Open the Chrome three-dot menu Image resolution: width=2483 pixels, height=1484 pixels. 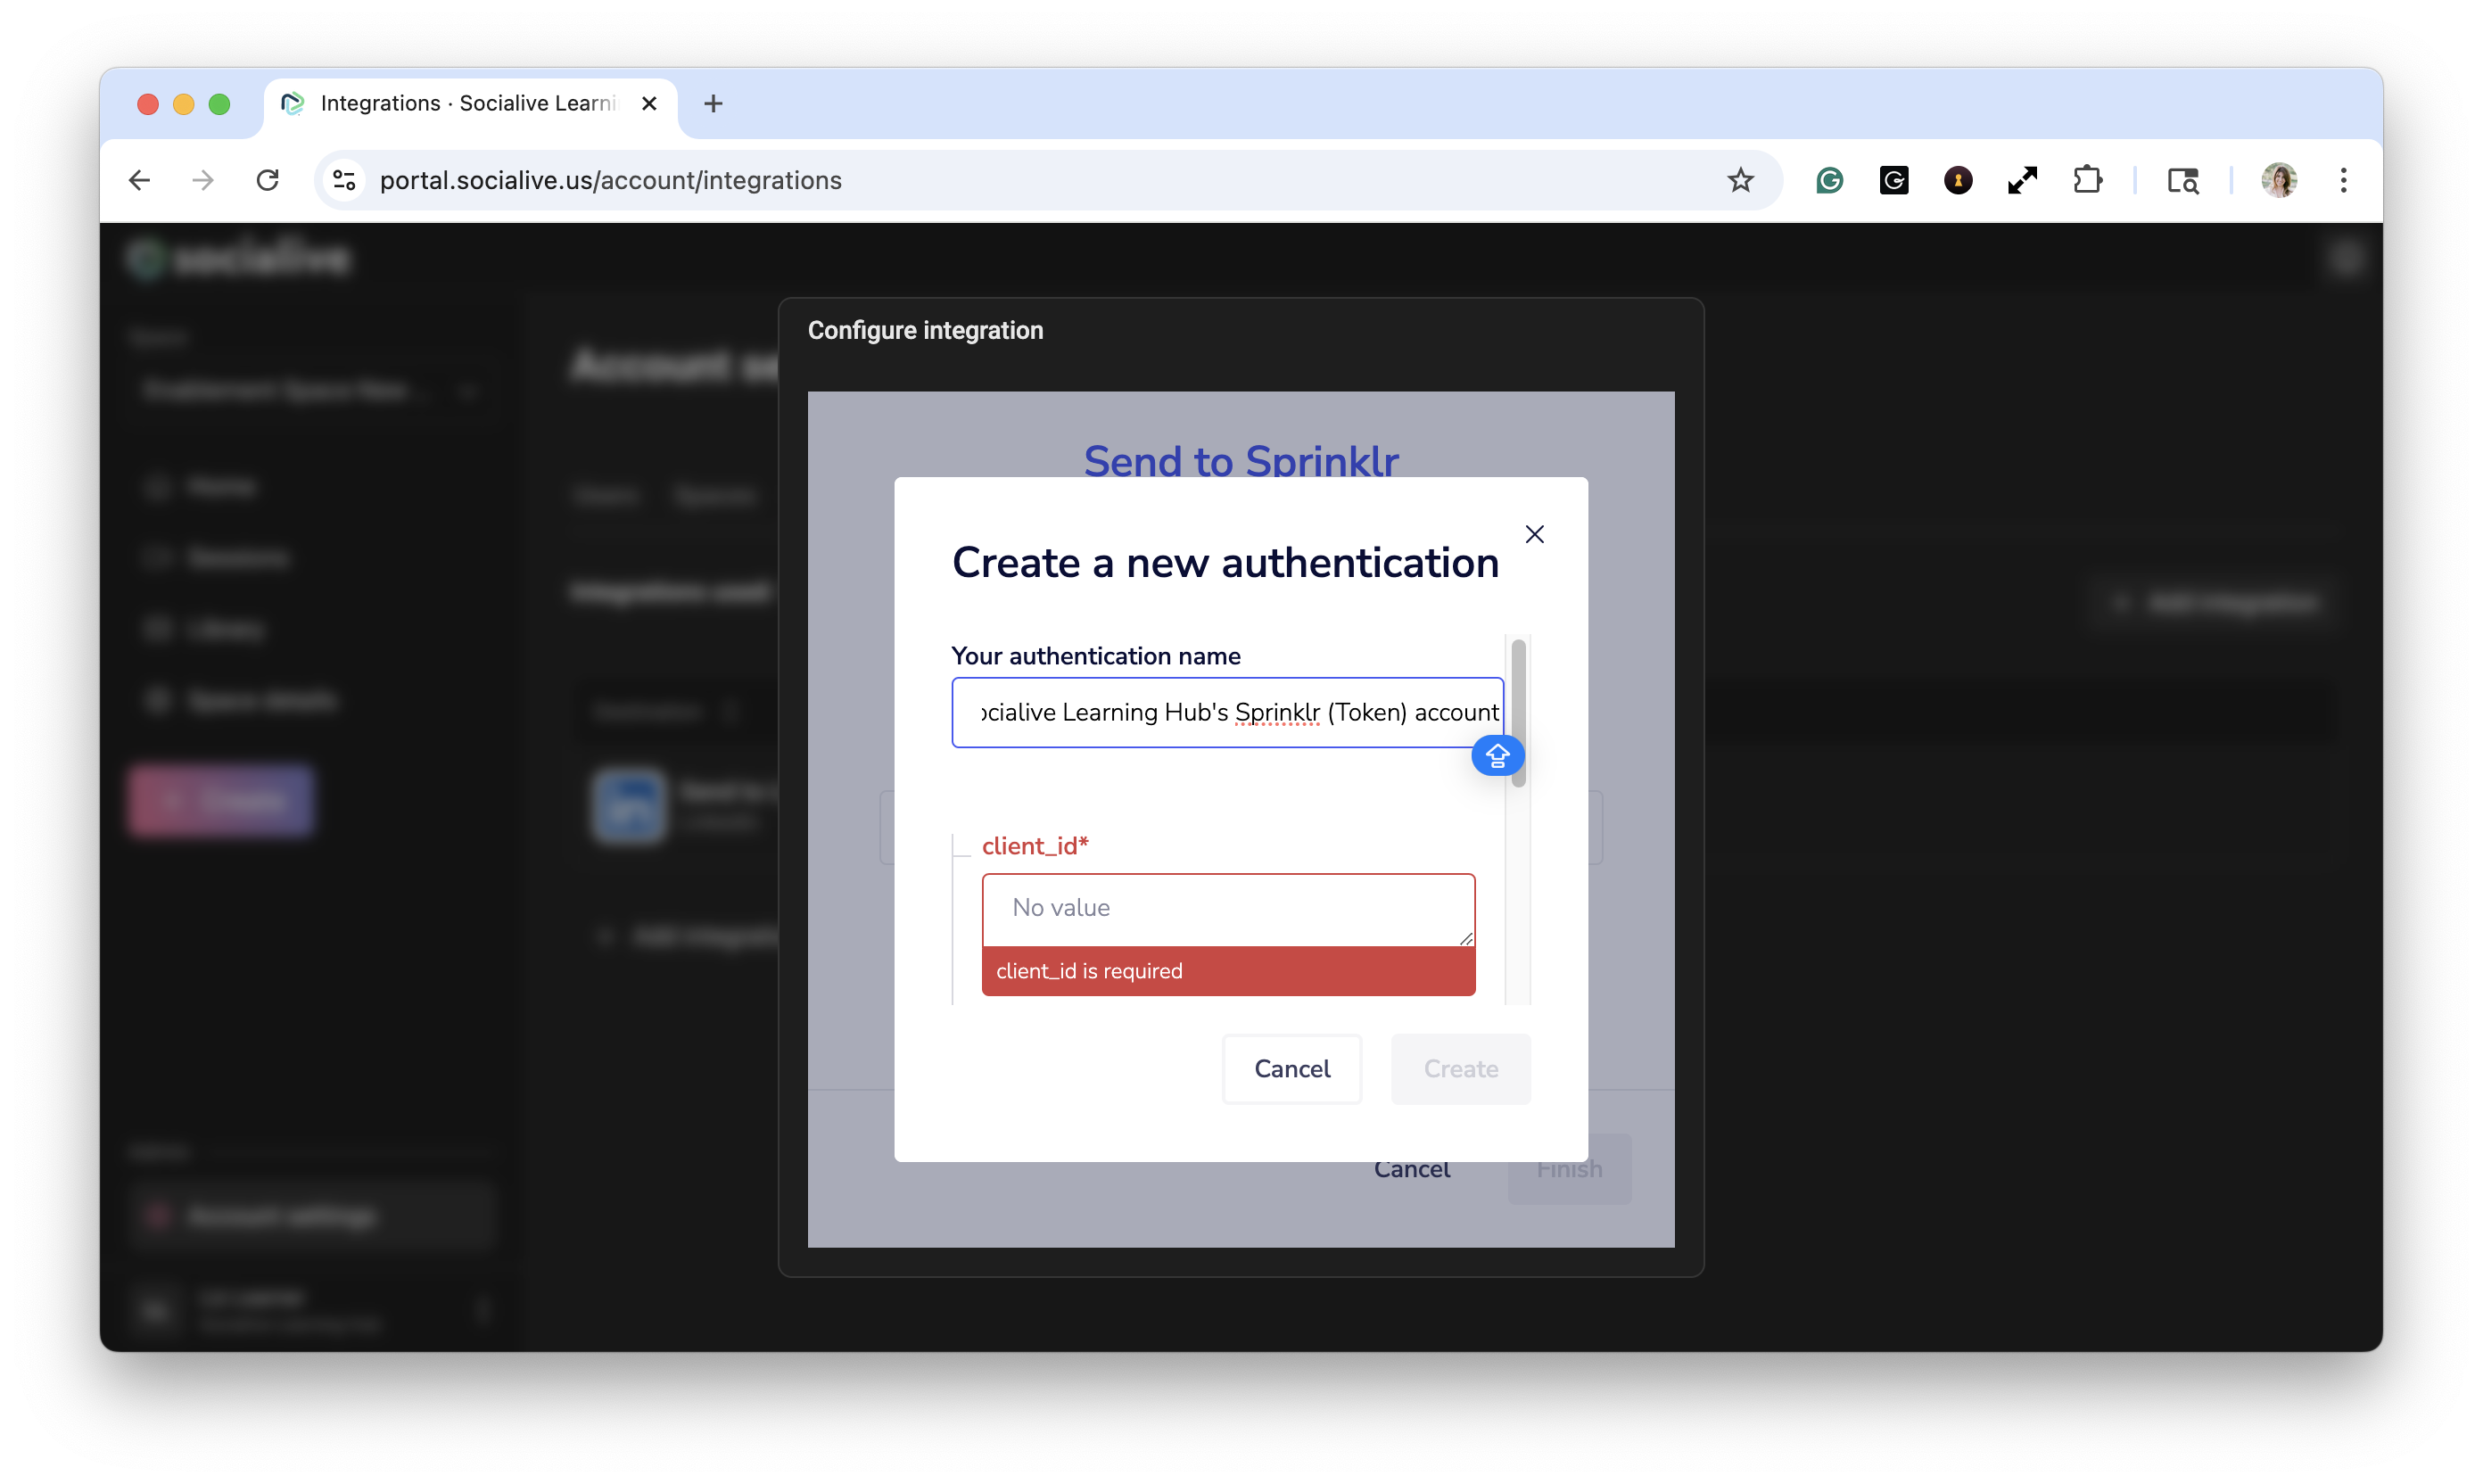(2343, 180)
